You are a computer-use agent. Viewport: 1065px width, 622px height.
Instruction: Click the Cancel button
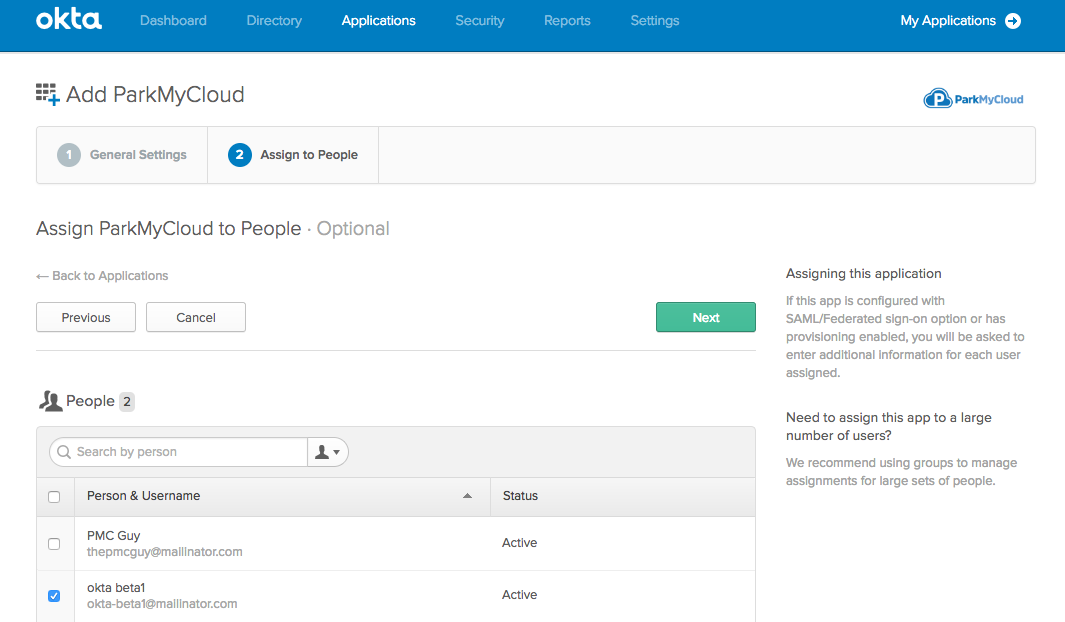(x=196, y=317)
